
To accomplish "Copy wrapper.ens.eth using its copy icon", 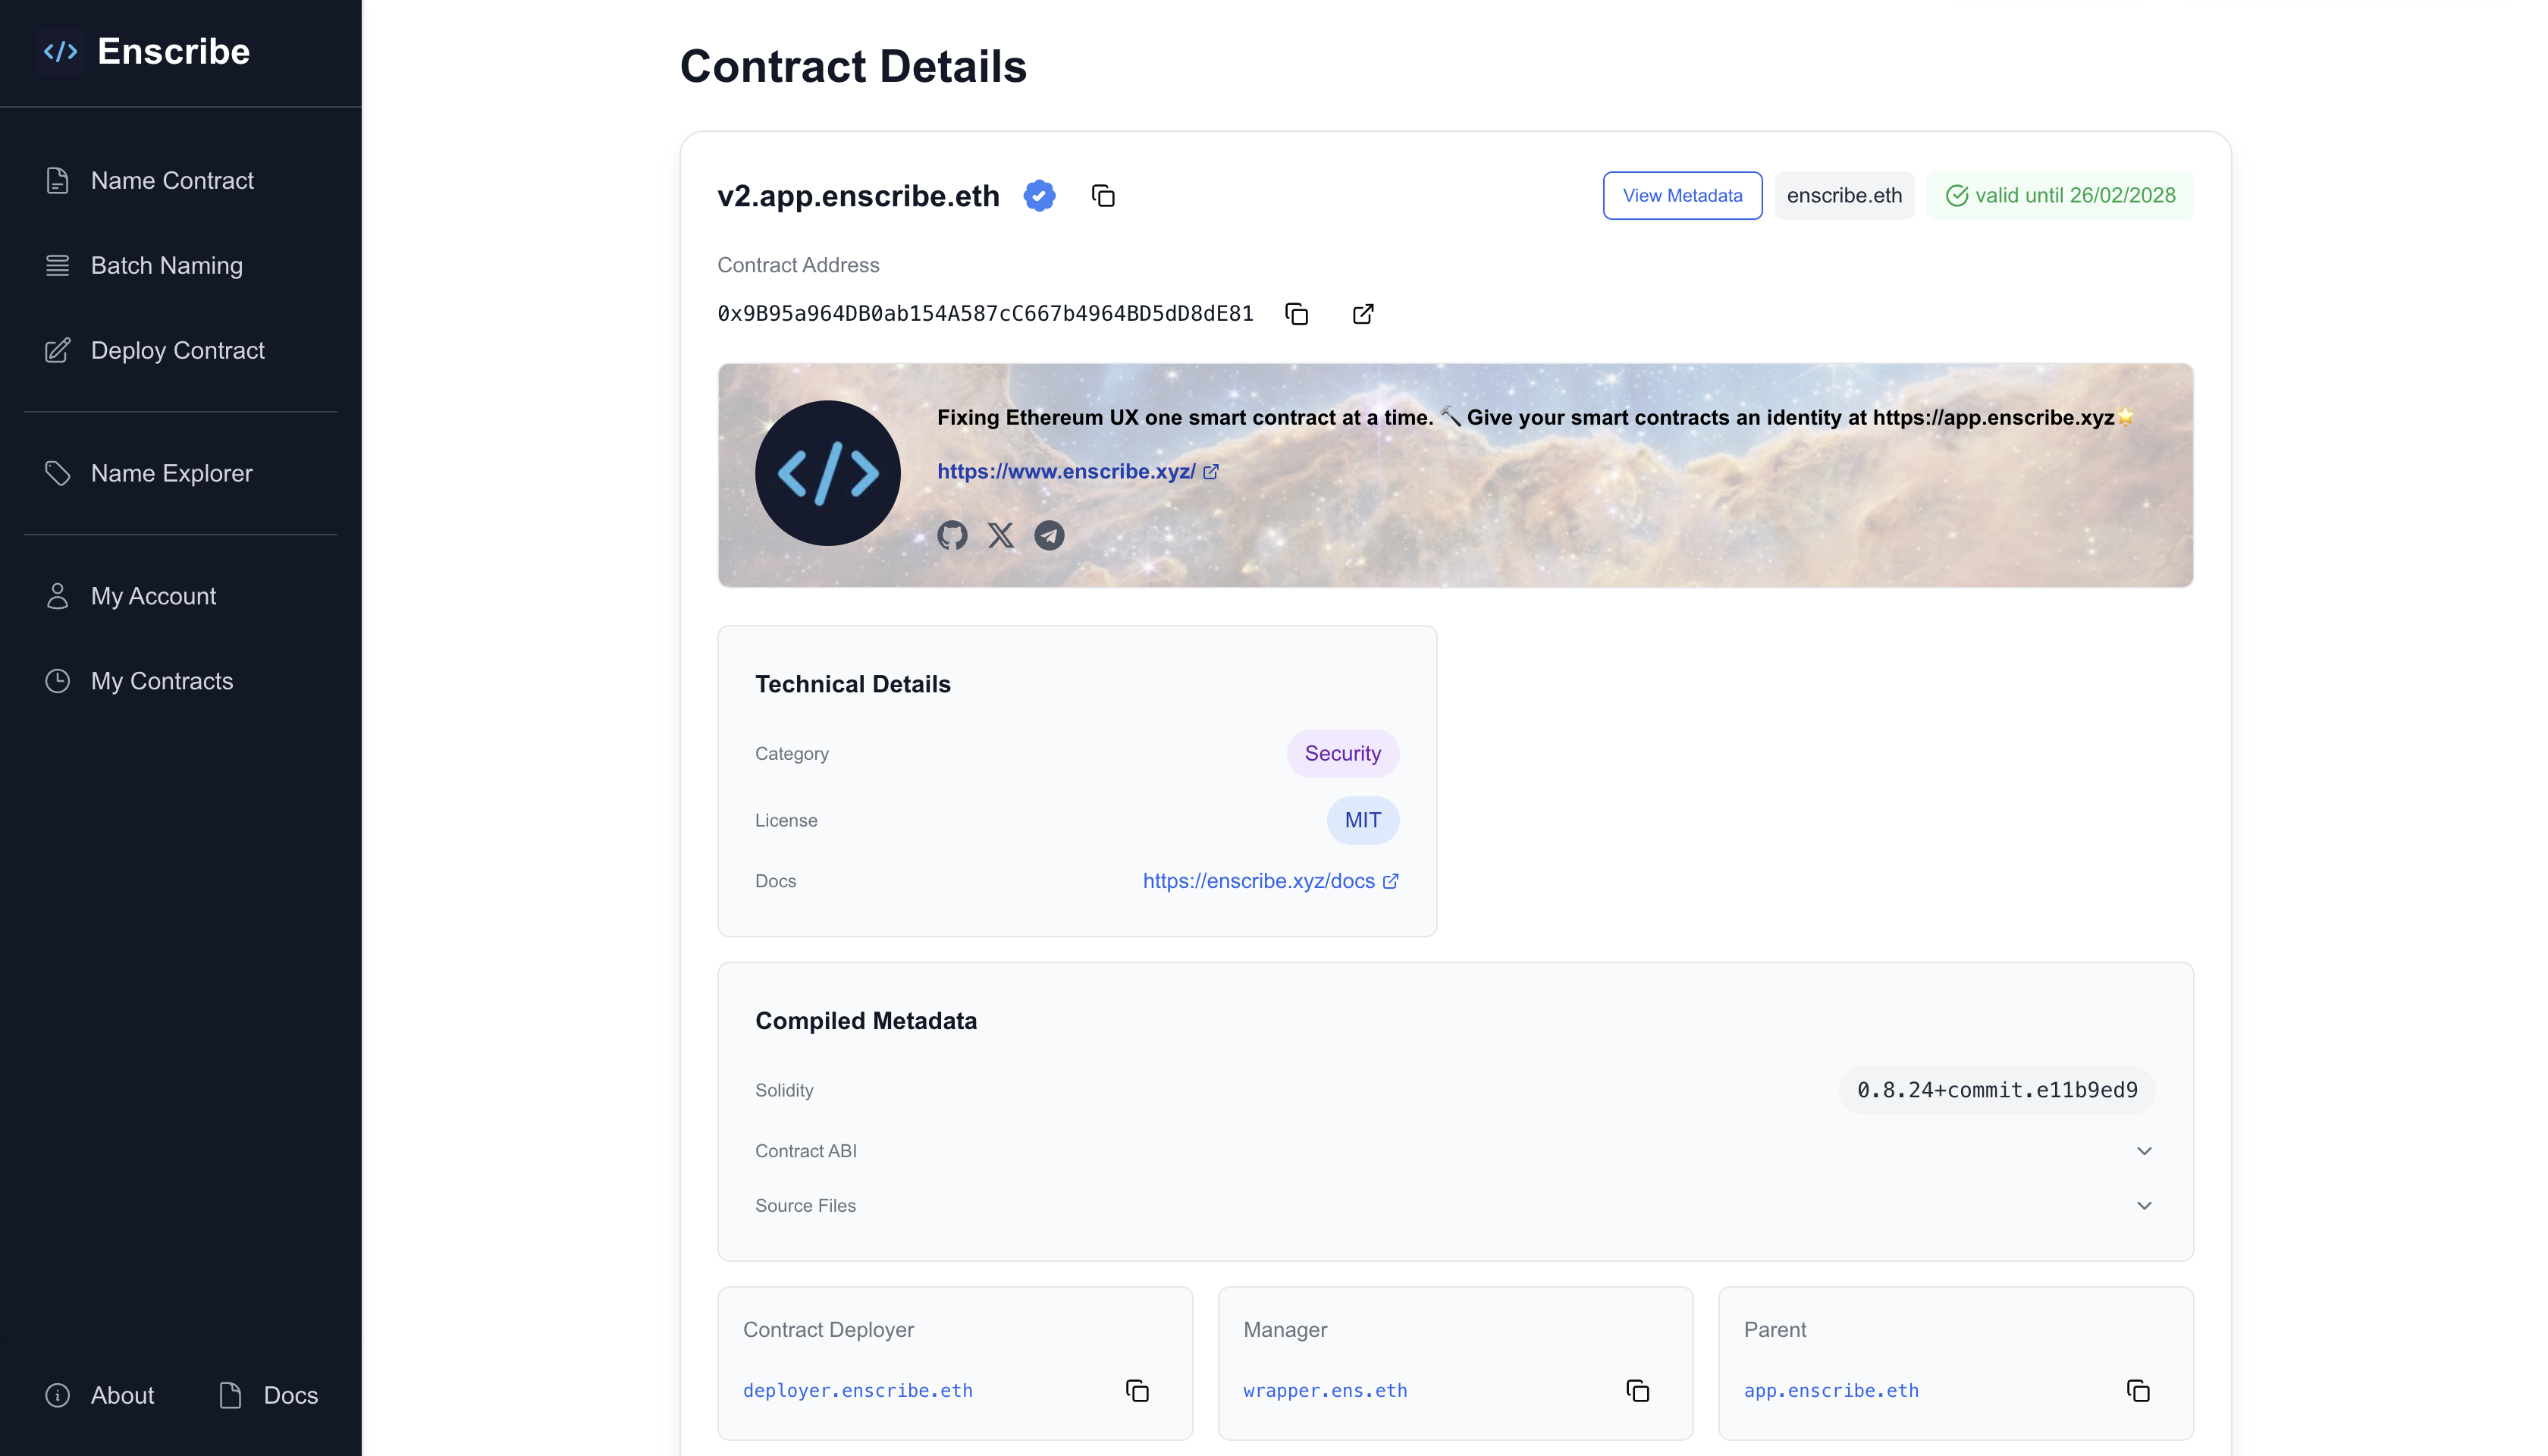I will tap(1637, 1390).
